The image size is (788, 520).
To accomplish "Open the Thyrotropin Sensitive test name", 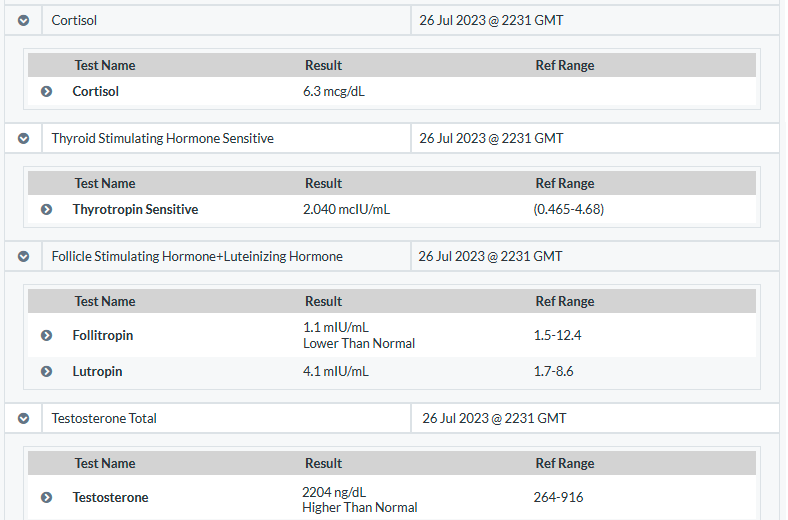I will pos(135,210).
